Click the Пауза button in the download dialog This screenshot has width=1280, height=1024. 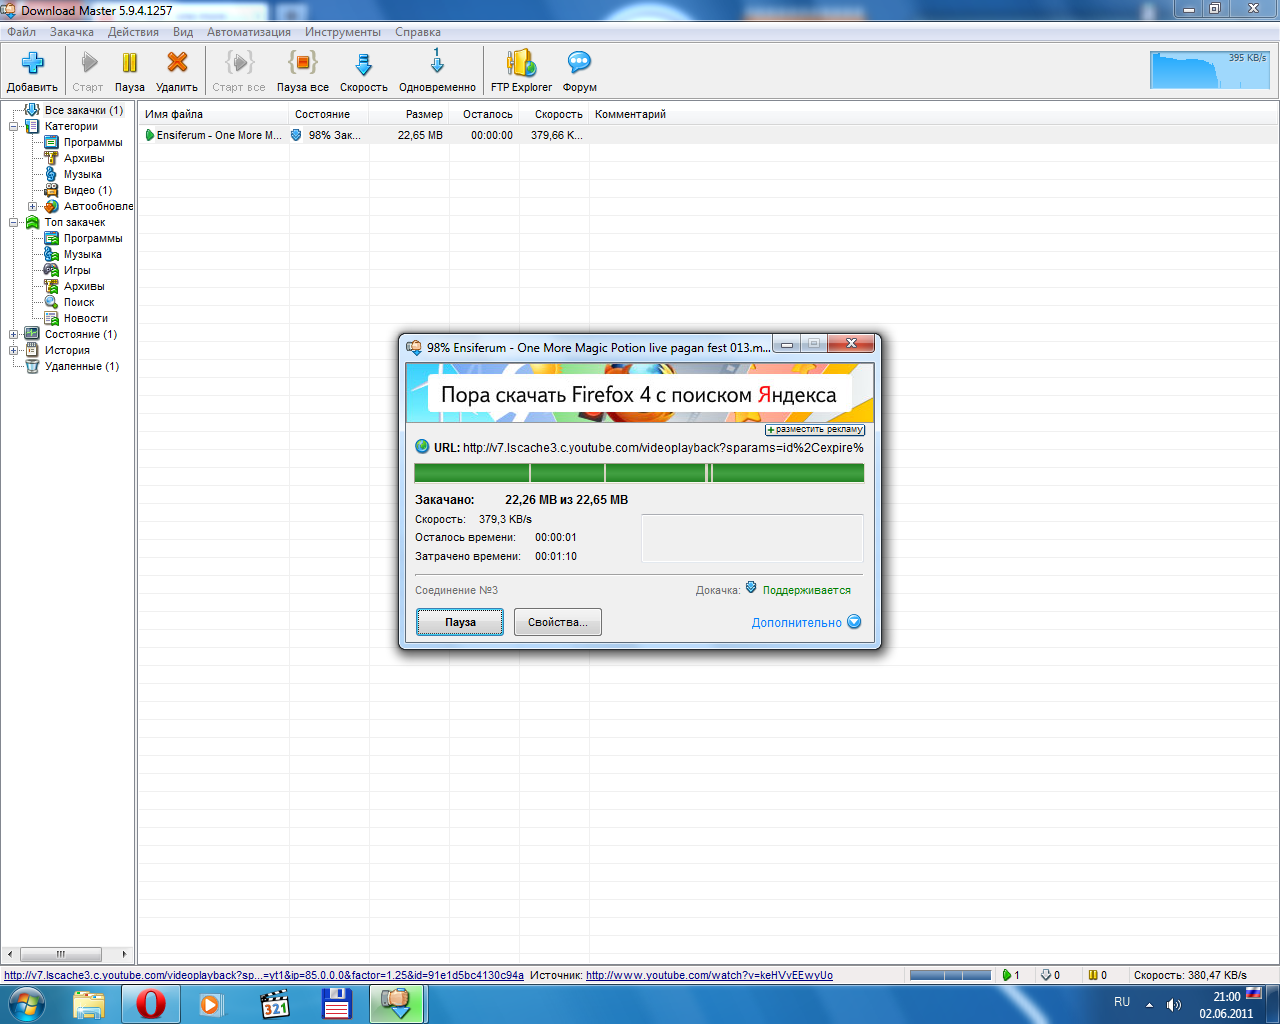[x=460, y=622]
